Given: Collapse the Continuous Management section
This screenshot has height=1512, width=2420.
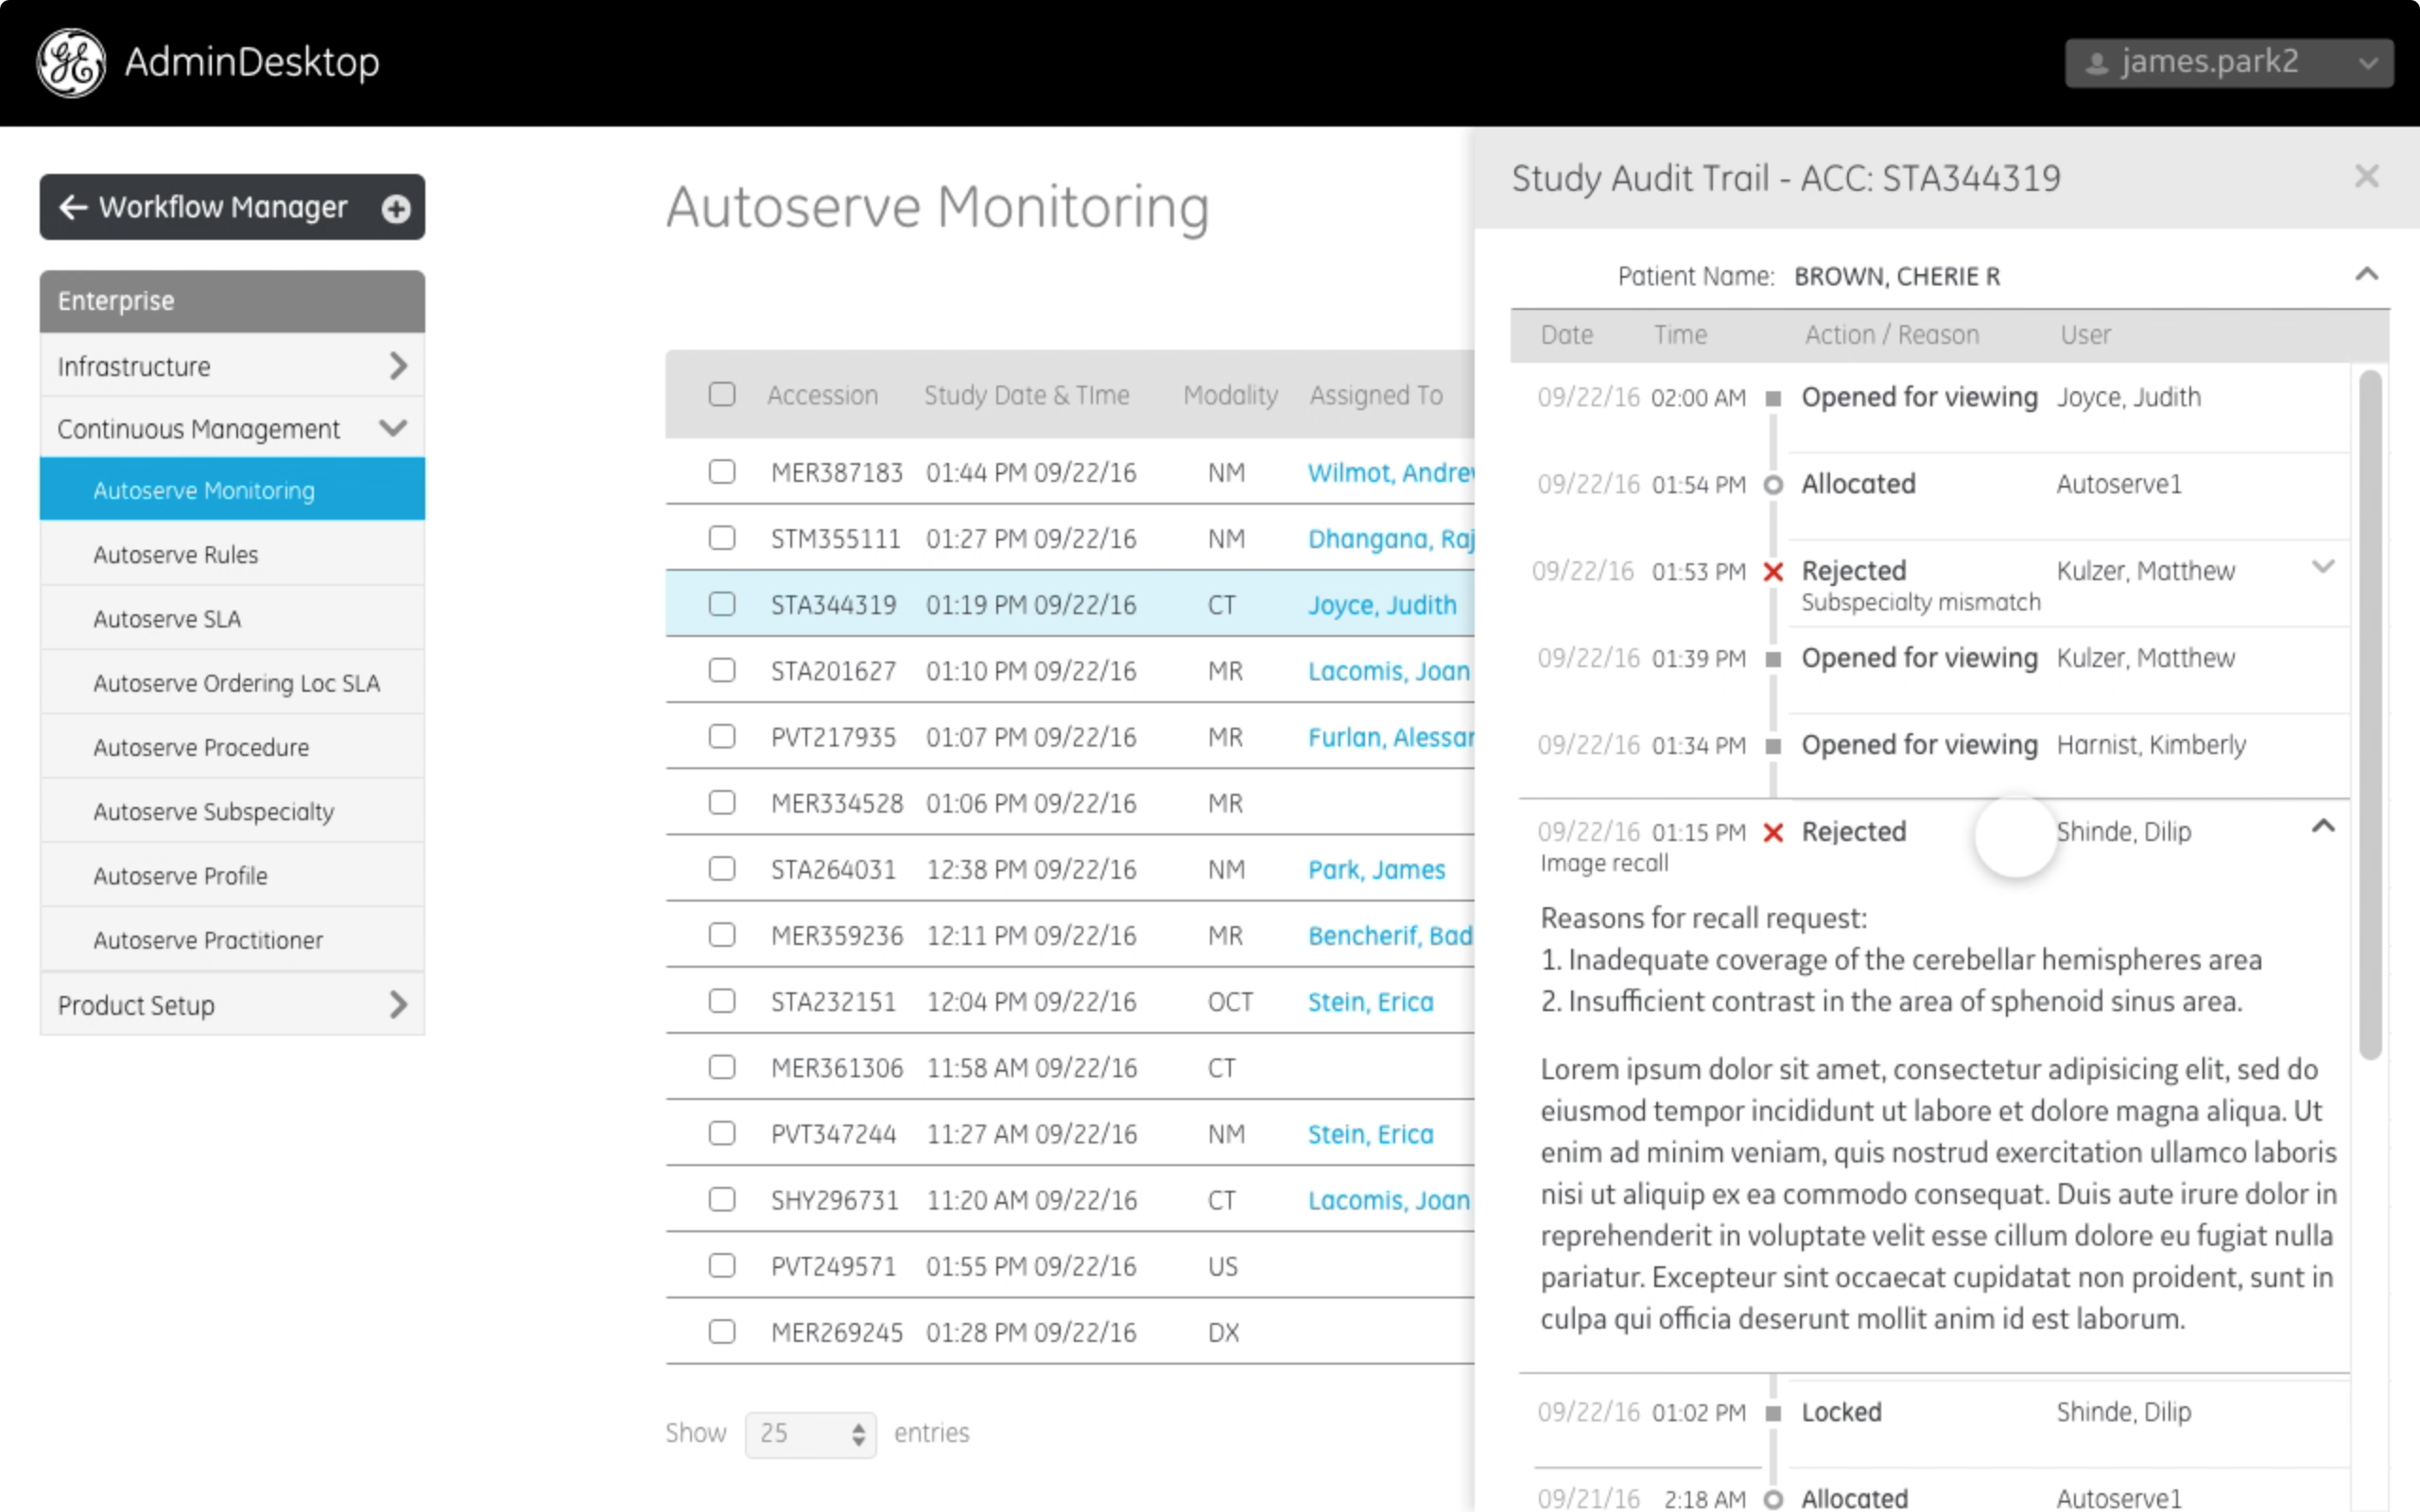Looking at the screenshot, I should tap(232, 428).
